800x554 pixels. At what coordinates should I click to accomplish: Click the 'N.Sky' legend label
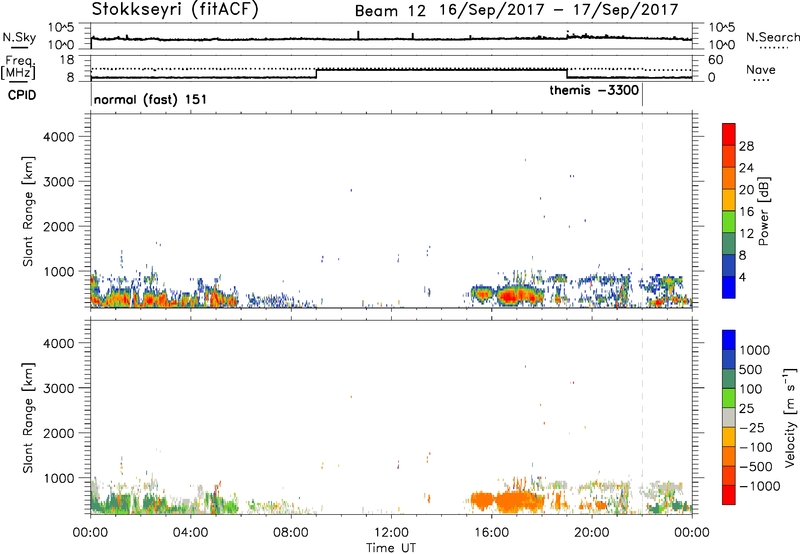pyautogui.click(x=19, y=37)
